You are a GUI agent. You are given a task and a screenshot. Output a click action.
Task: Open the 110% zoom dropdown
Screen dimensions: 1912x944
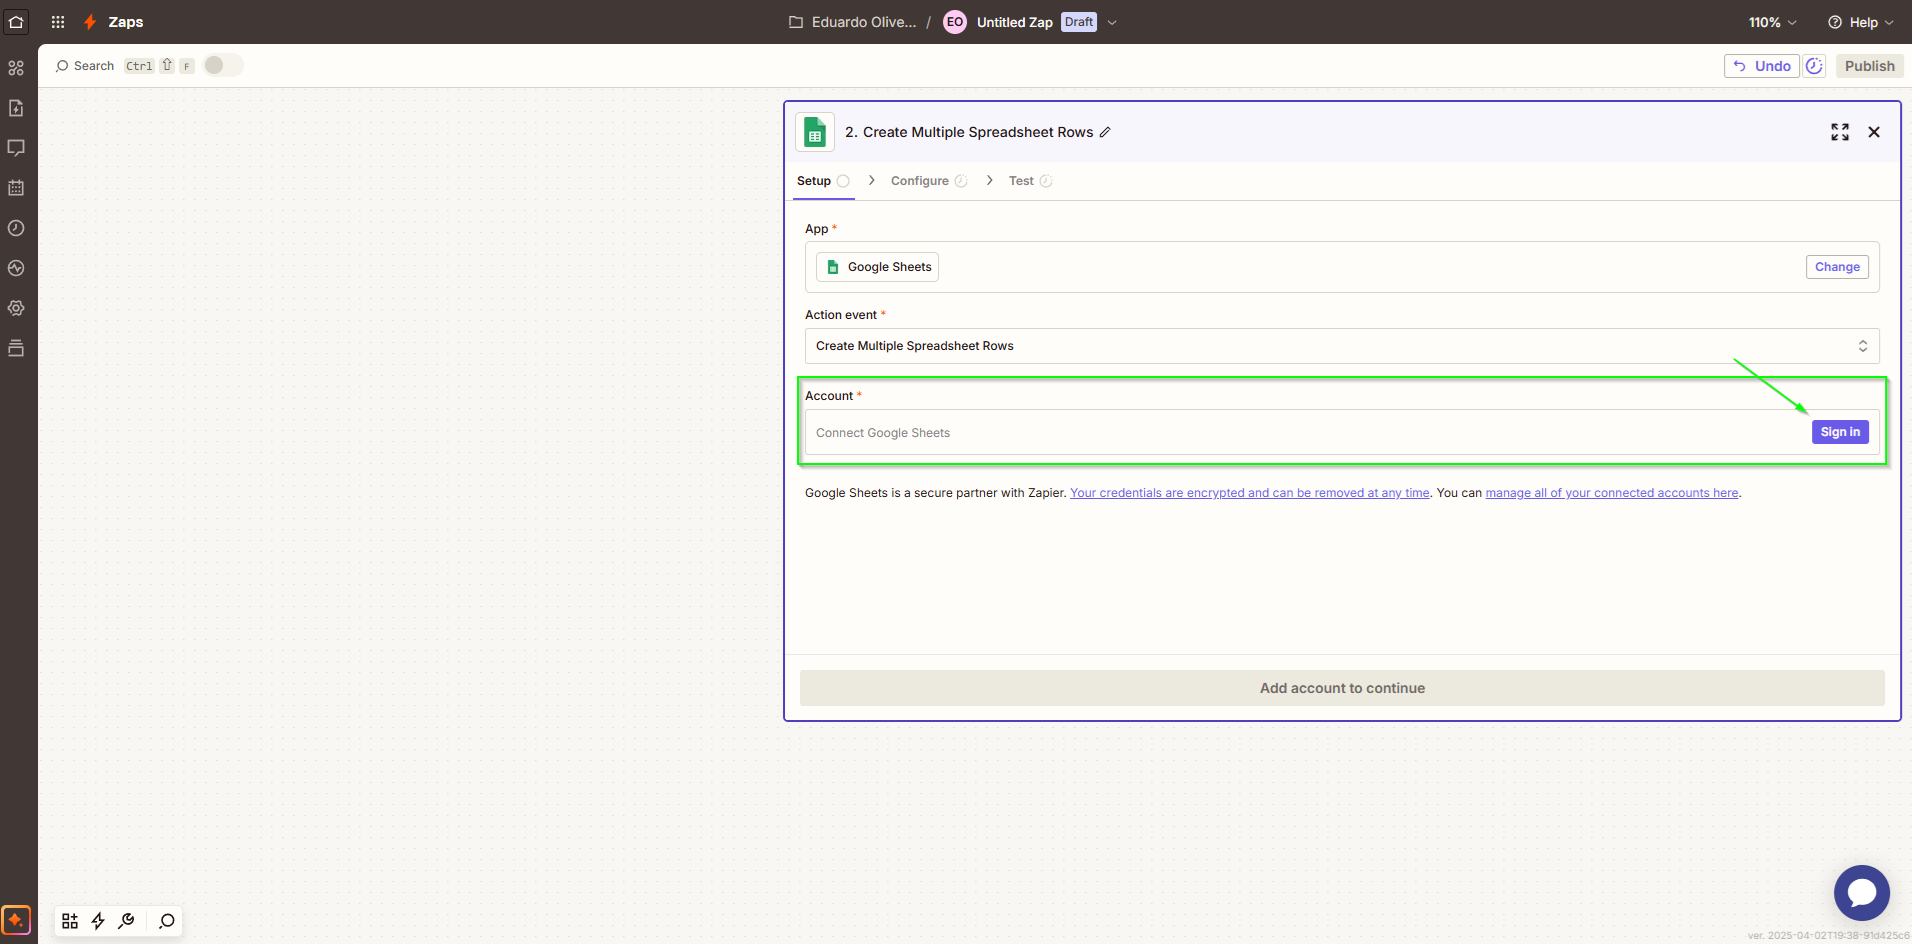(1772, 22)
